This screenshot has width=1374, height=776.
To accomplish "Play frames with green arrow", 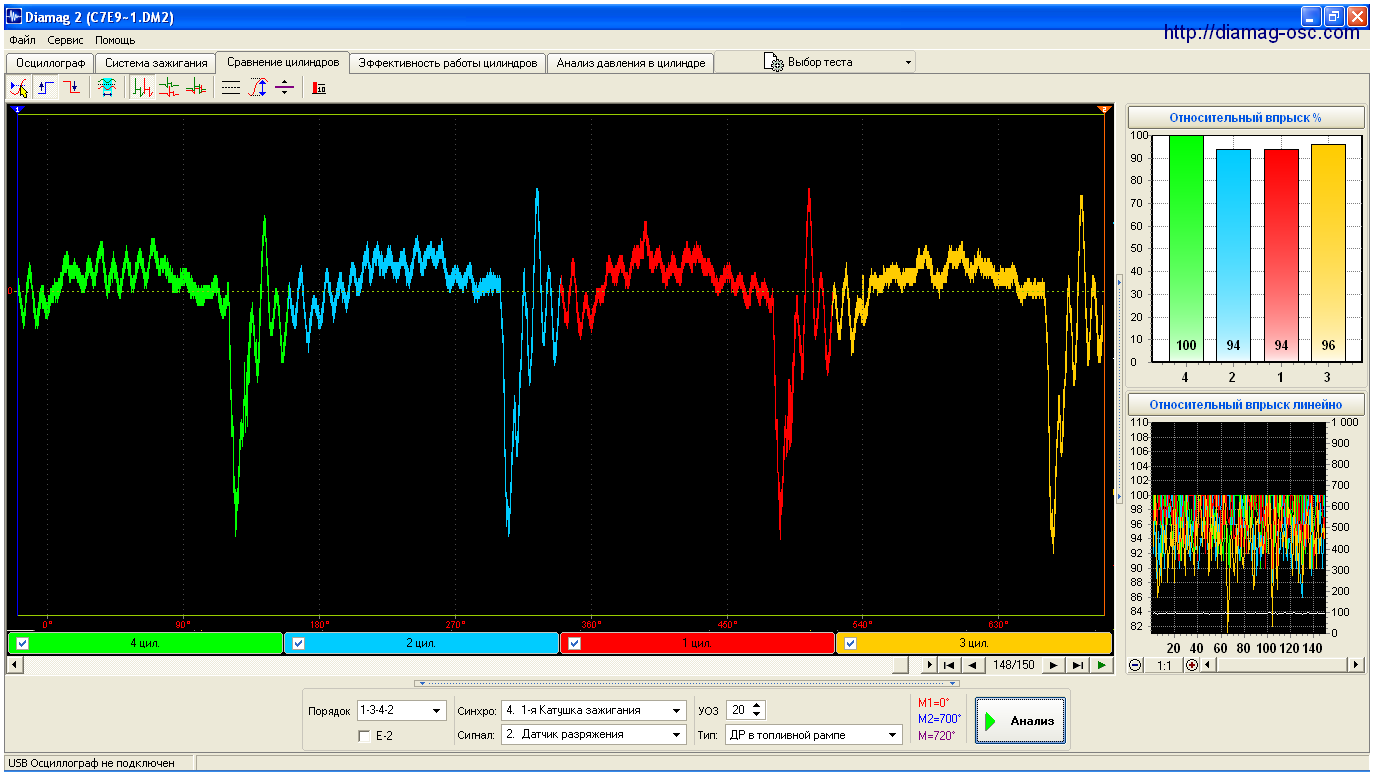I will point(1101,665).
